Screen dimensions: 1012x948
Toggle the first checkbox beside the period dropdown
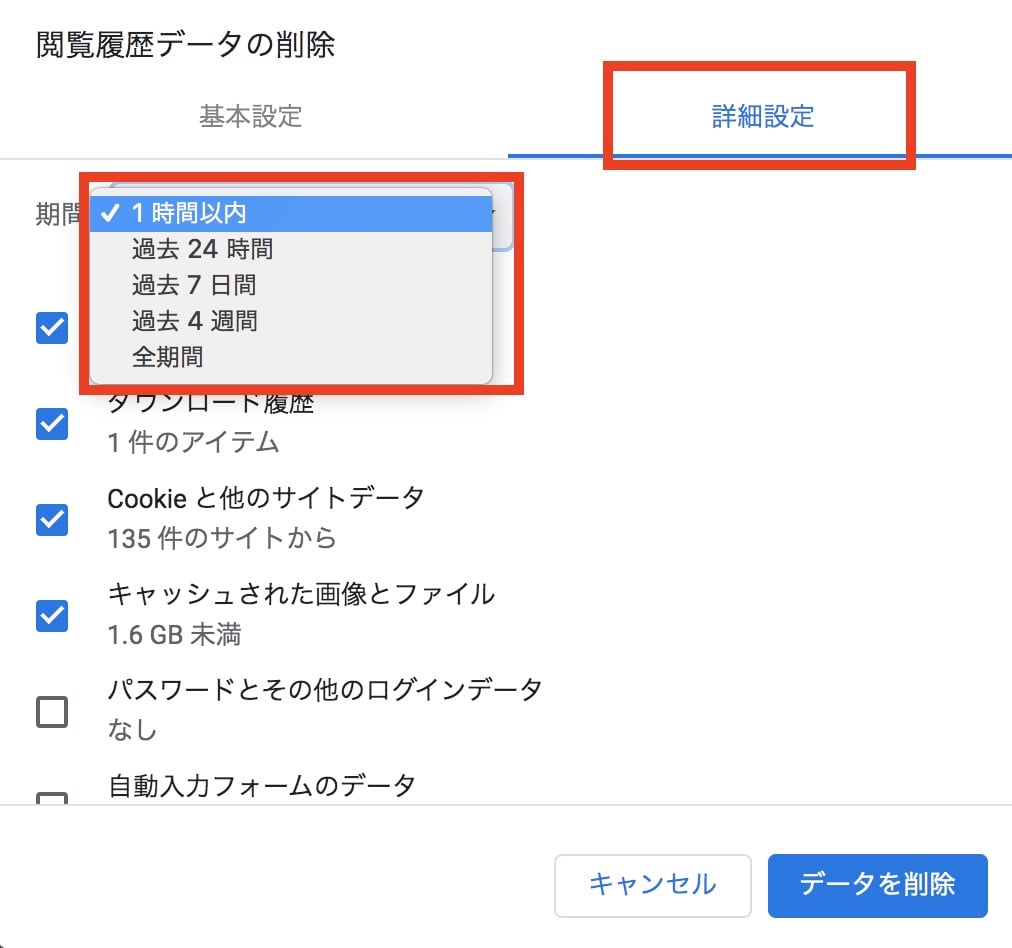coord(52,328)
